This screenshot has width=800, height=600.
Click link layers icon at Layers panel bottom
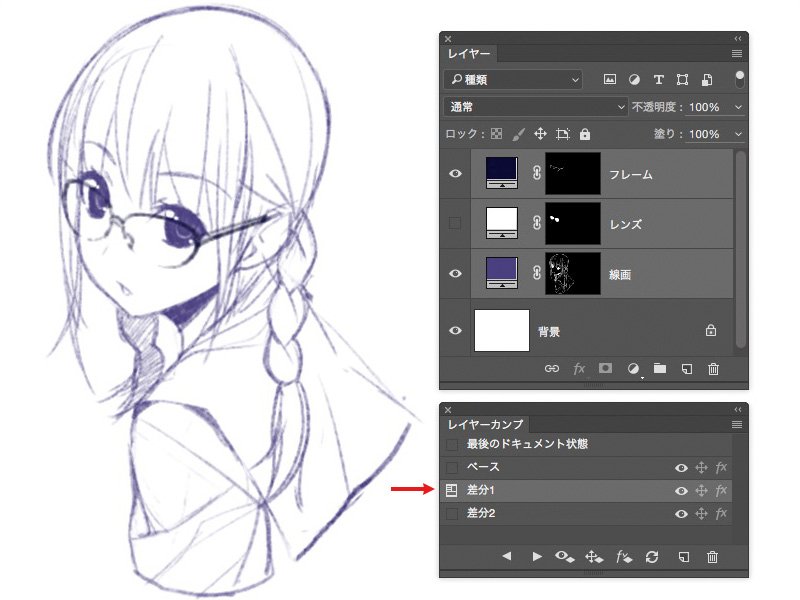point(552,368)
